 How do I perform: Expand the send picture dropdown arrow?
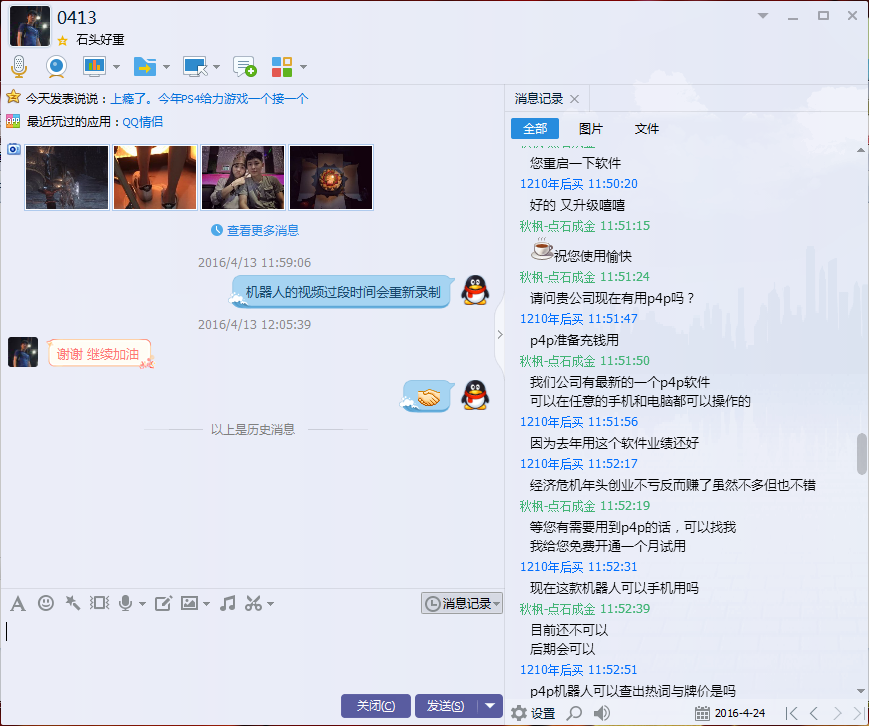click(x=207, y=604)
